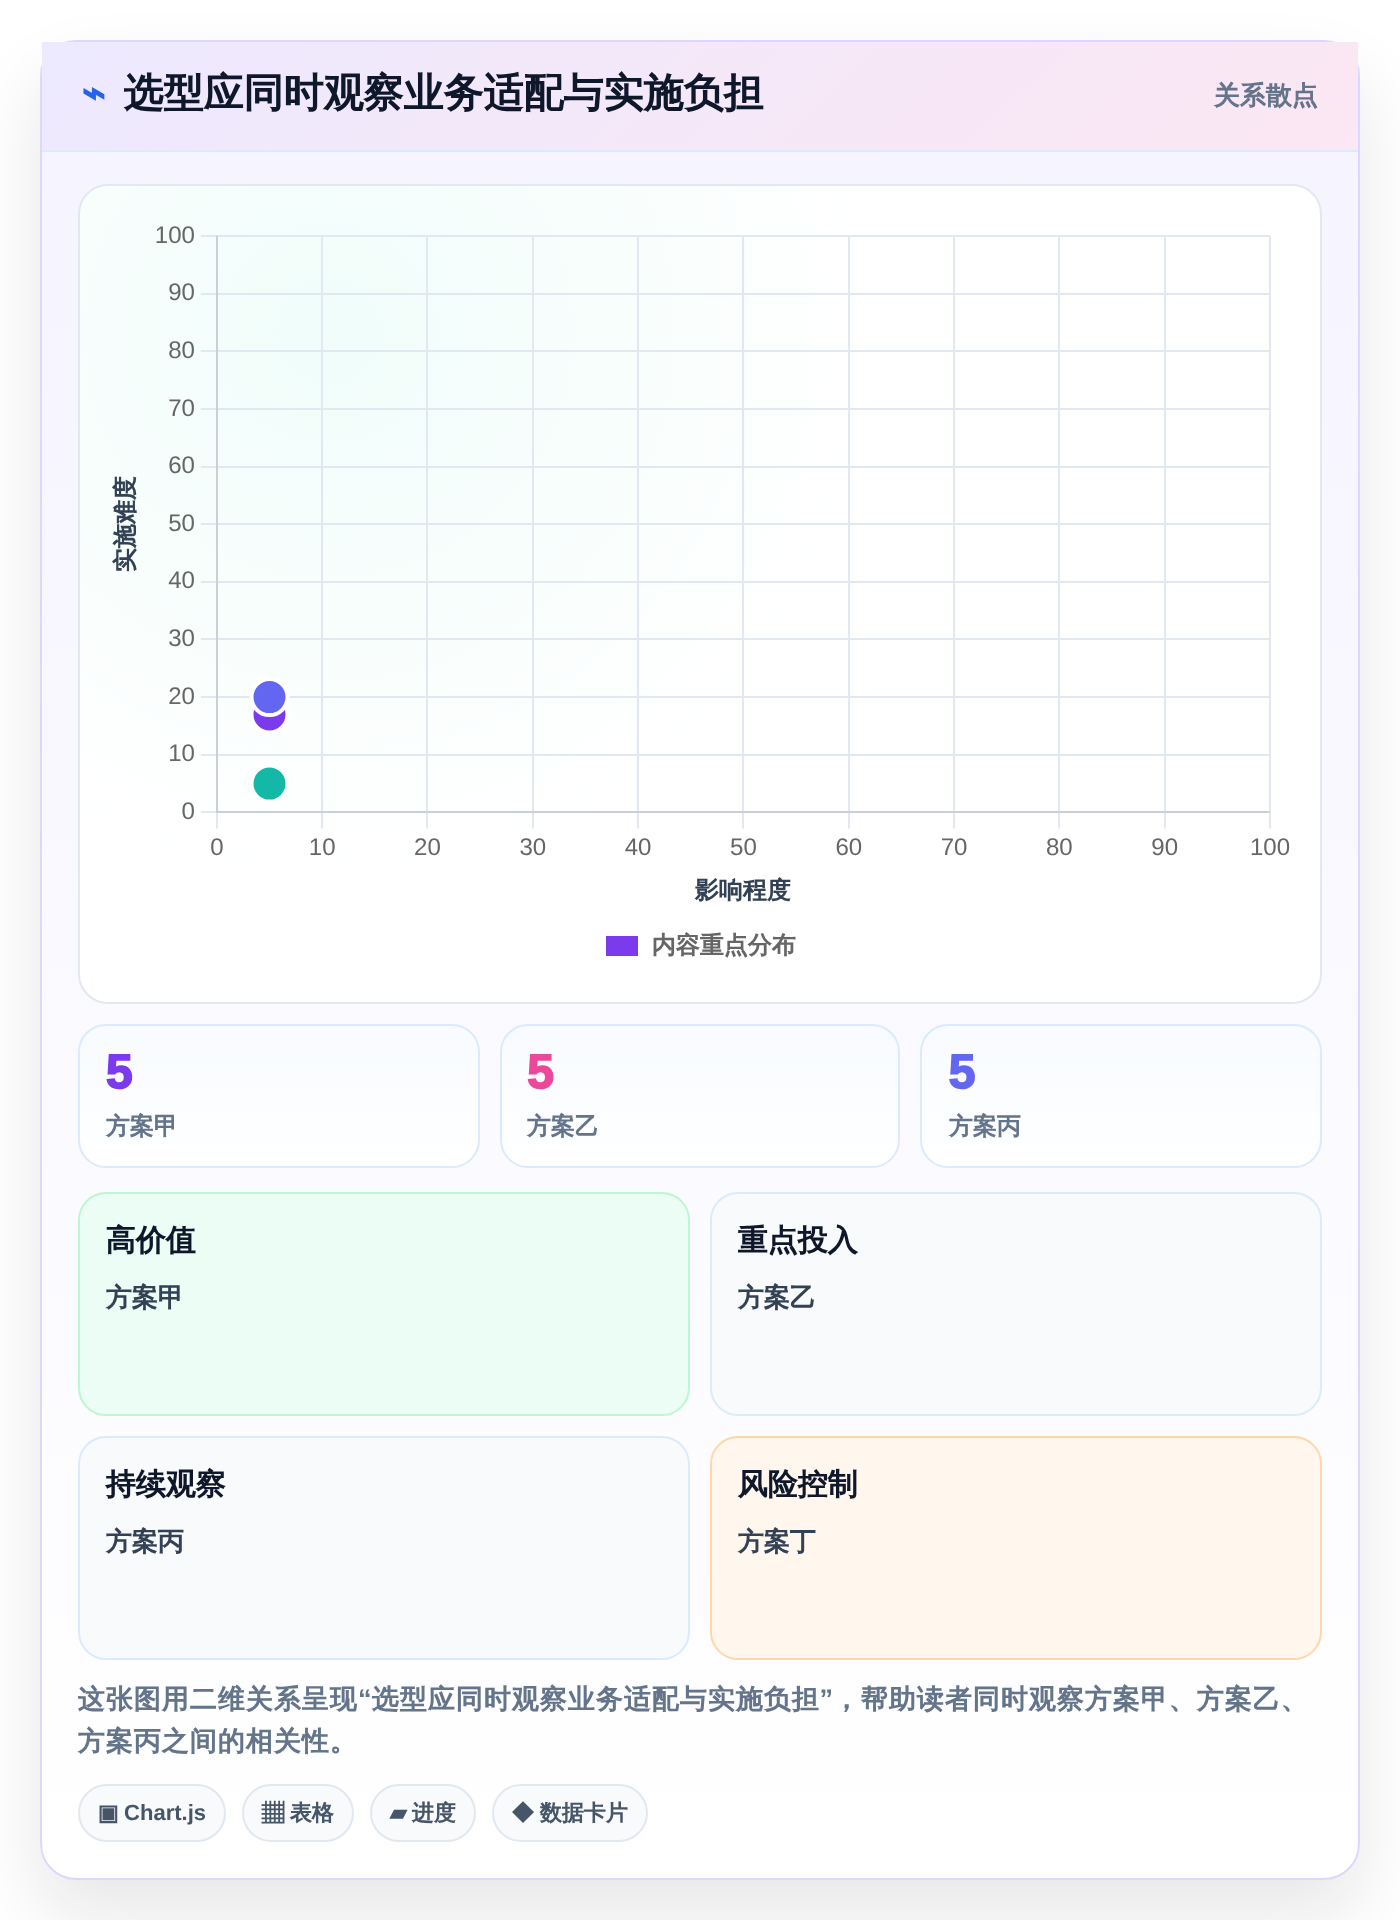Image resolution: width=1400 pixels, height=1920 pixels.
Task: Click the Chart.js tag chip
Action: [152, 1813]
